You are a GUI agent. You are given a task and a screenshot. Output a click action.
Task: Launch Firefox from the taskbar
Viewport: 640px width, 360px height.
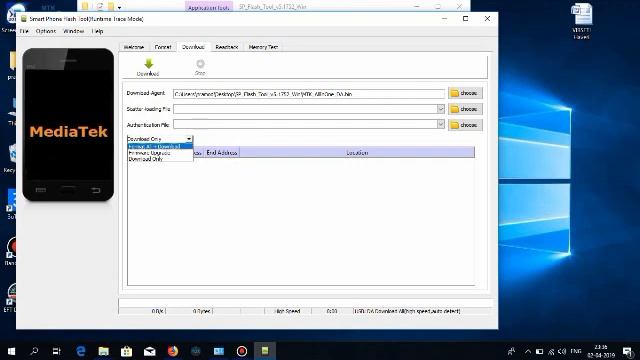pyautogui.click(x=173, y=351)
